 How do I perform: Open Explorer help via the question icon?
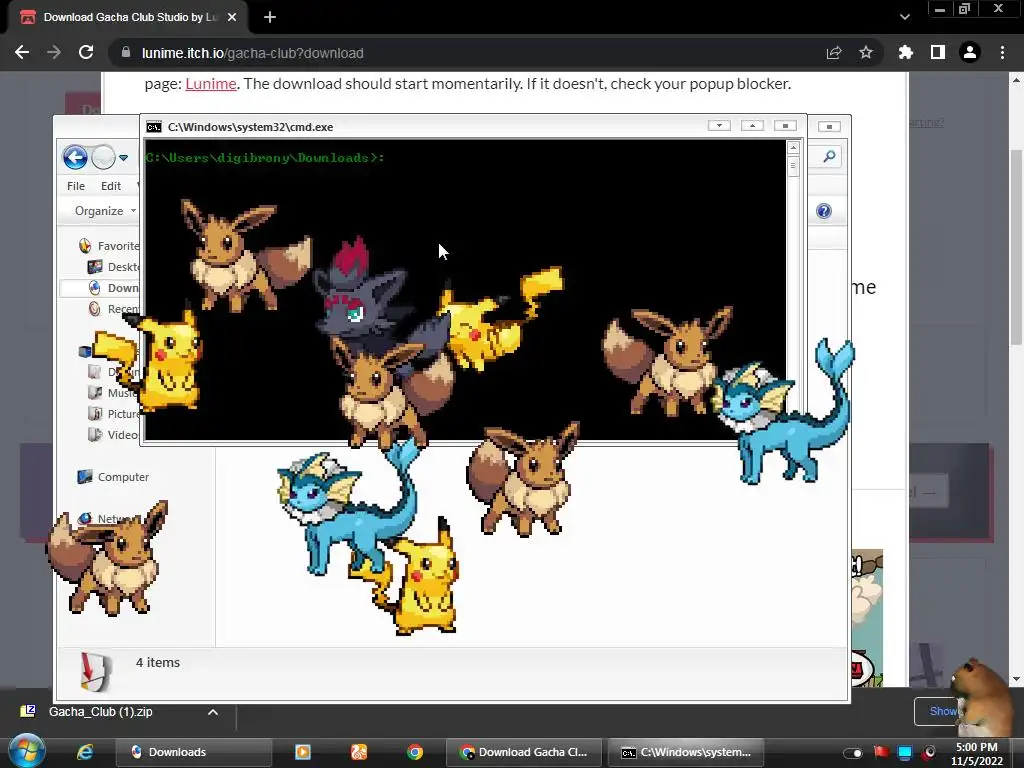pos(824,211)
